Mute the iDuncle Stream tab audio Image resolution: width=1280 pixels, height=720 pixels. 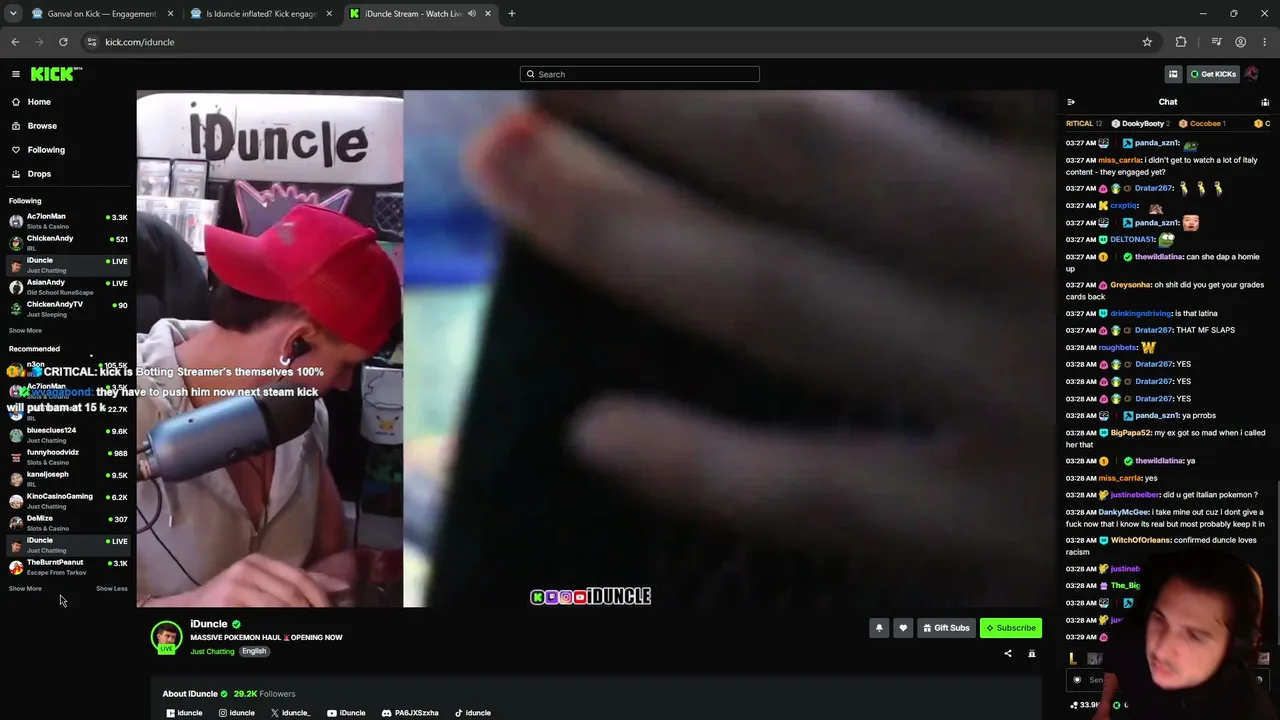point(472,14)
